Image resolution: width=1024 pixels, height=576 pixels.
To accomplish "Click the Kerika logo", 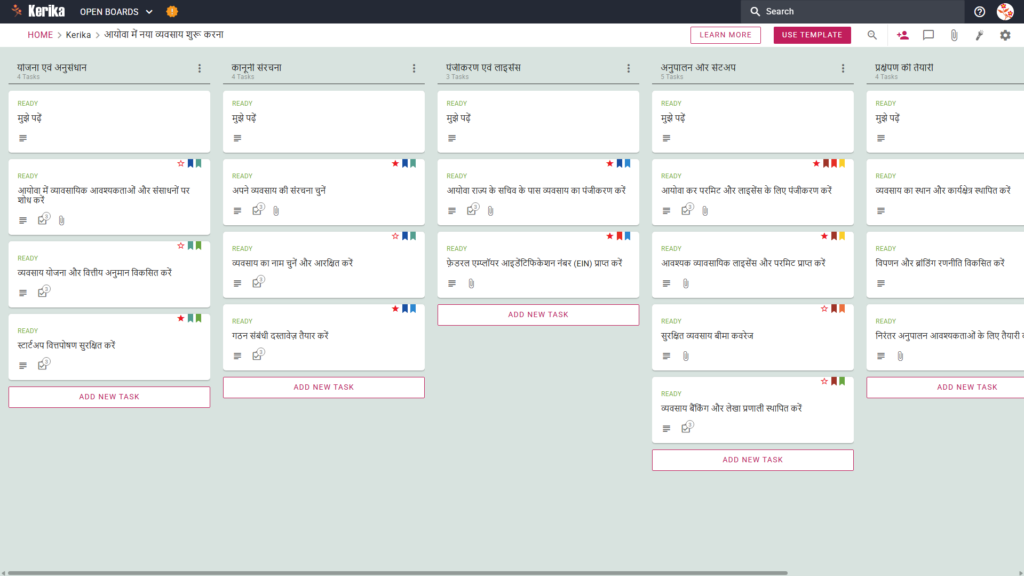I will pyautogui.click(x=38, y=11).
